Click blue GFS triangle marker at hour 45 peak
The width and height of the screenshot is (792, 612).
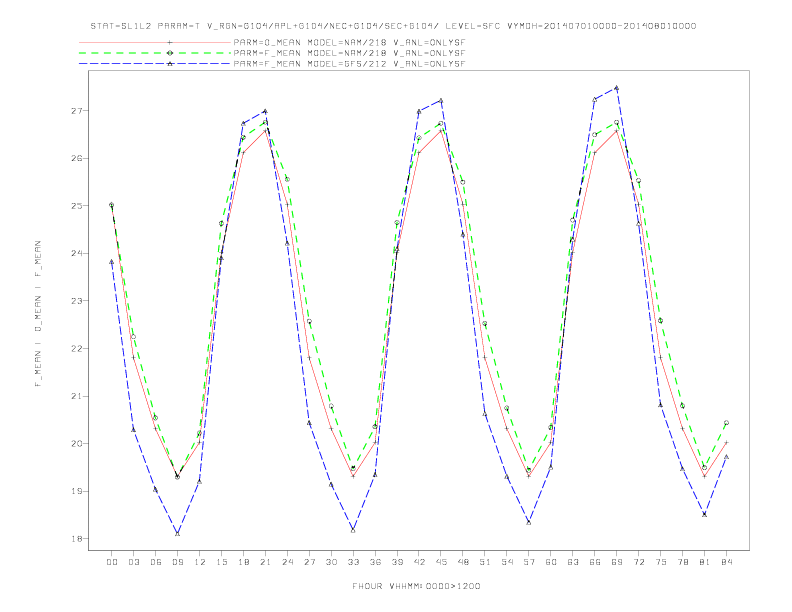pyautogui.click(x=441, y=100)
